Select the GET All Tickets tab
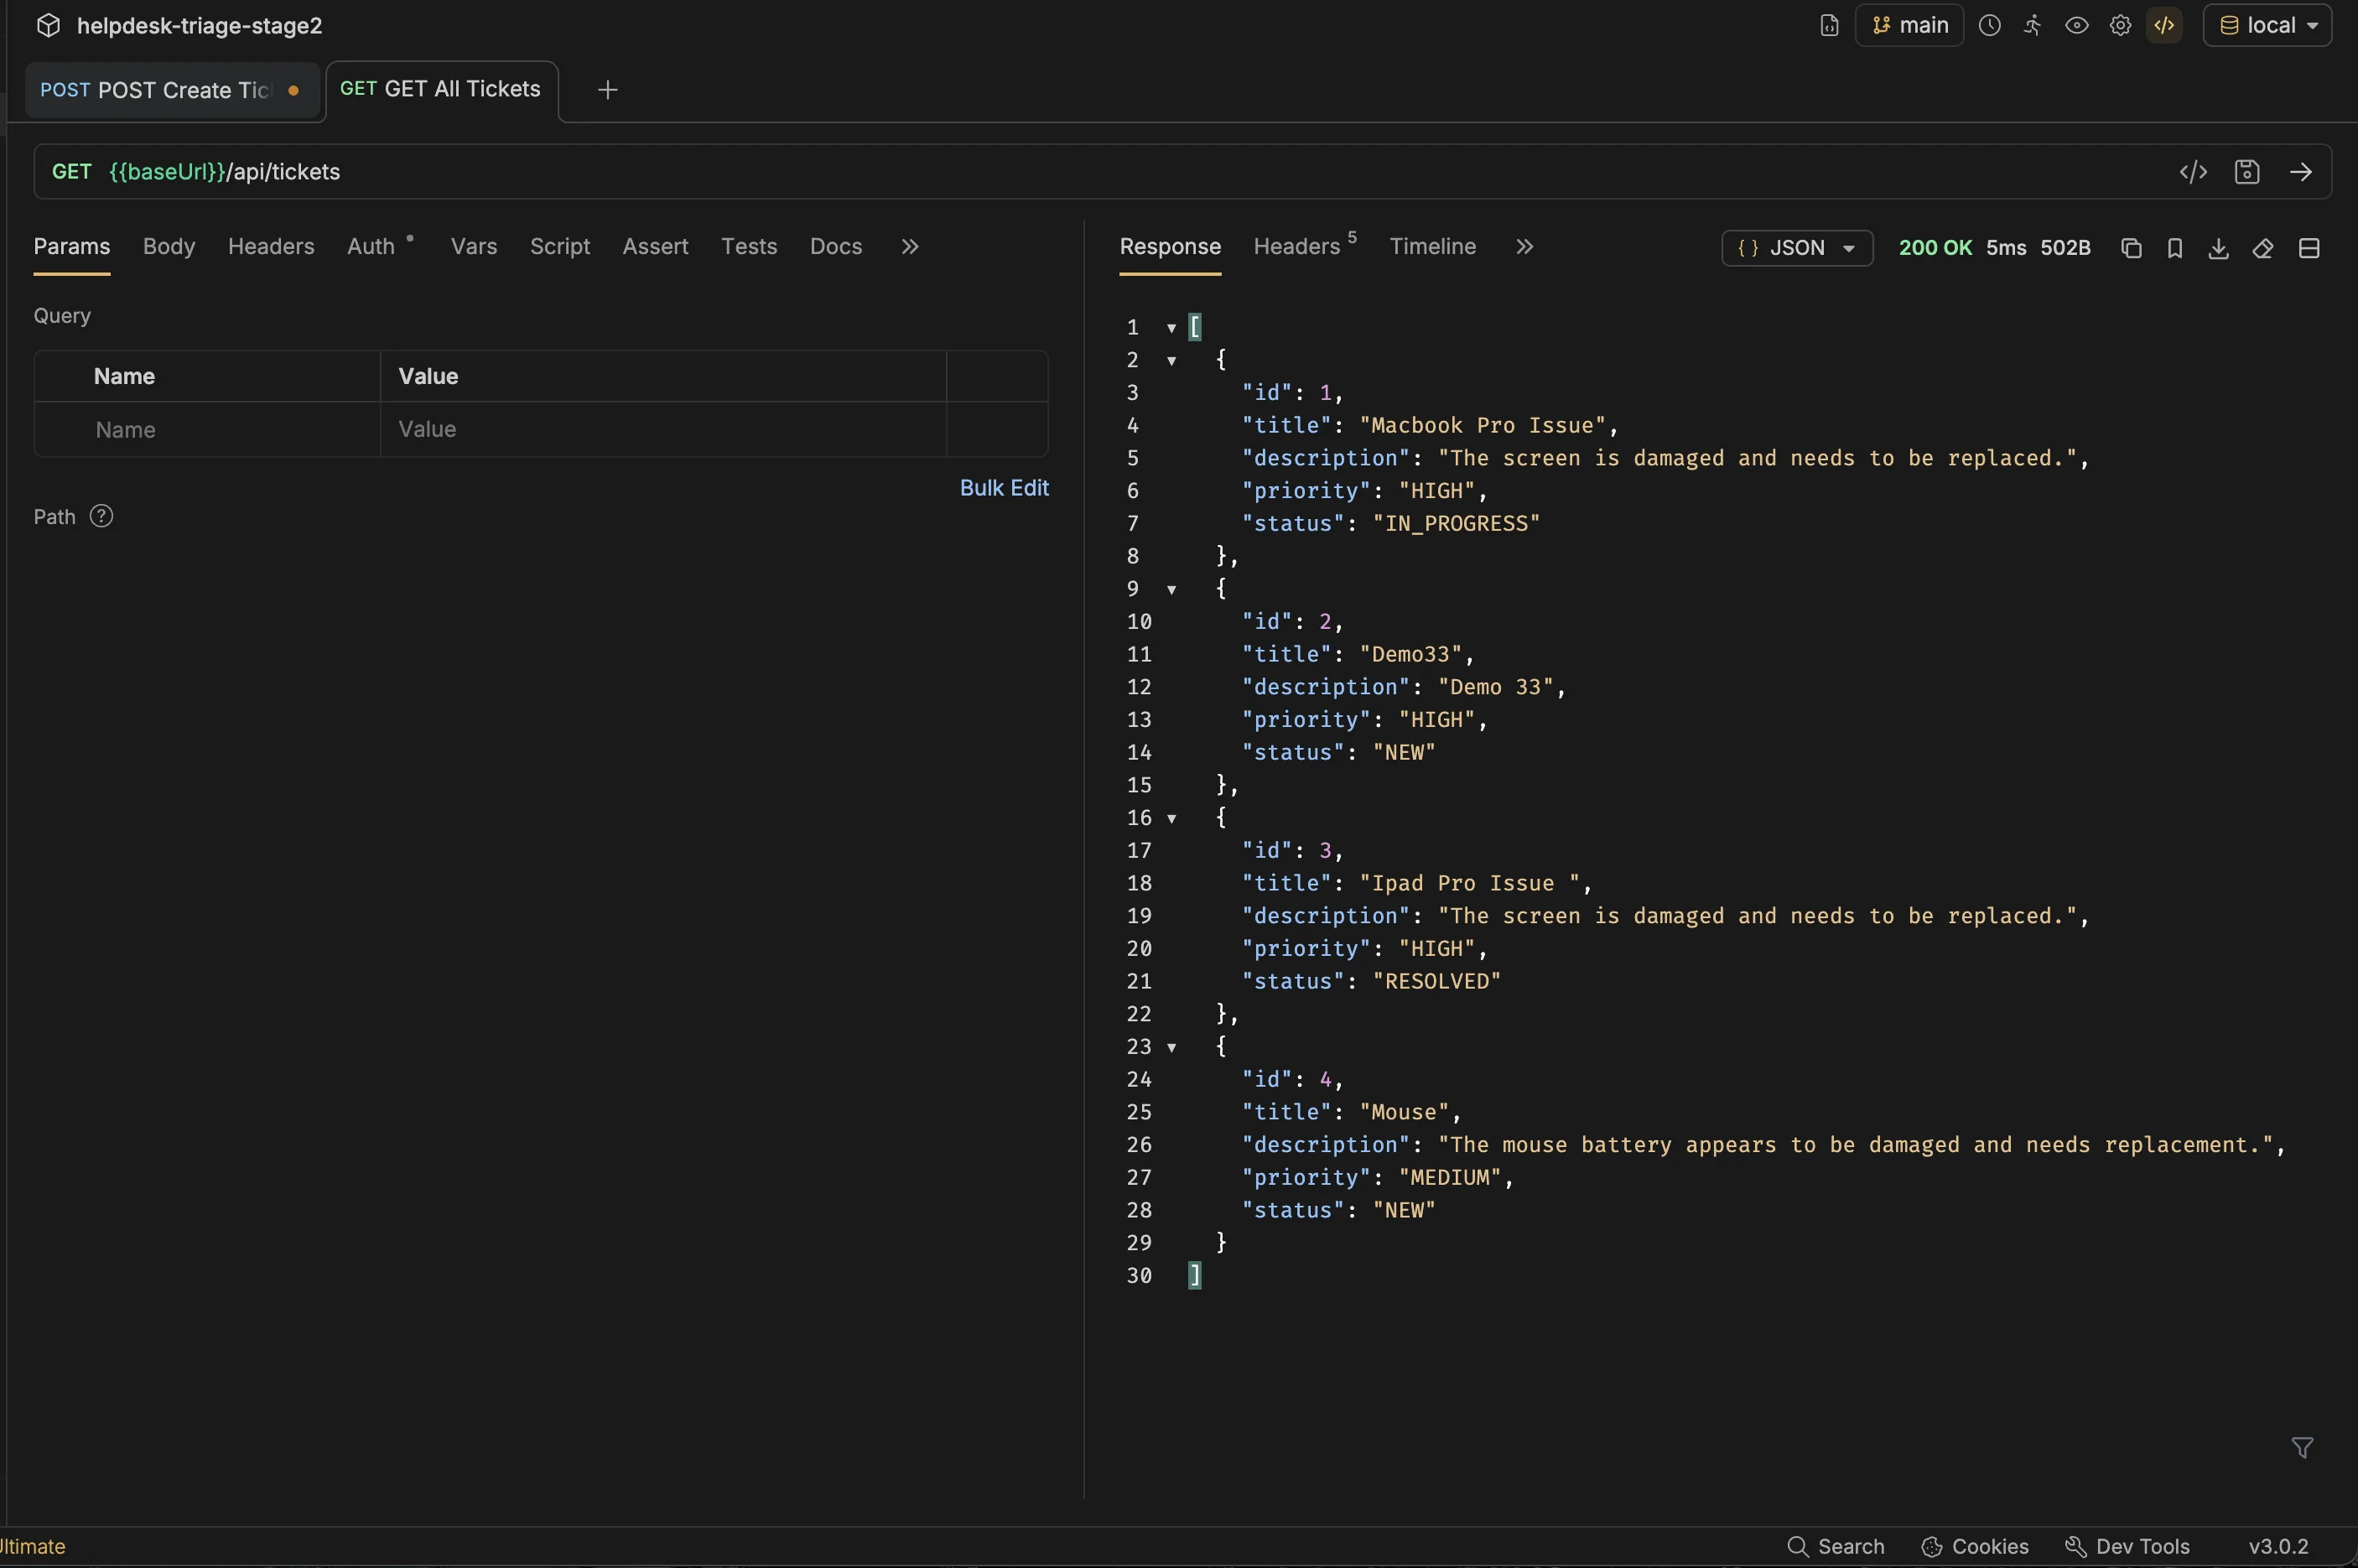This screenshot has width=2358, height=1568. (441, 89)
